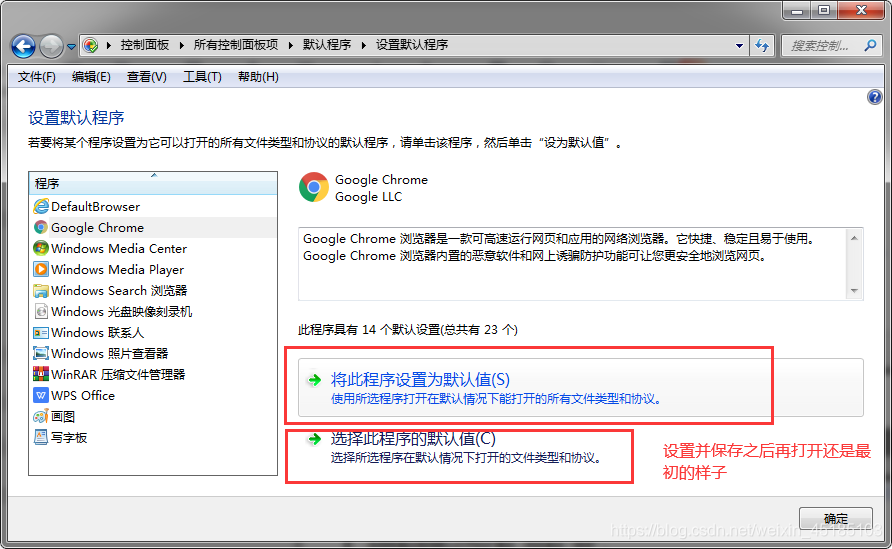The width and height of the screenshot is (892, 549).
Task: Select Windows 照片查看器 text in list
Action: click(x=109, y=353)
